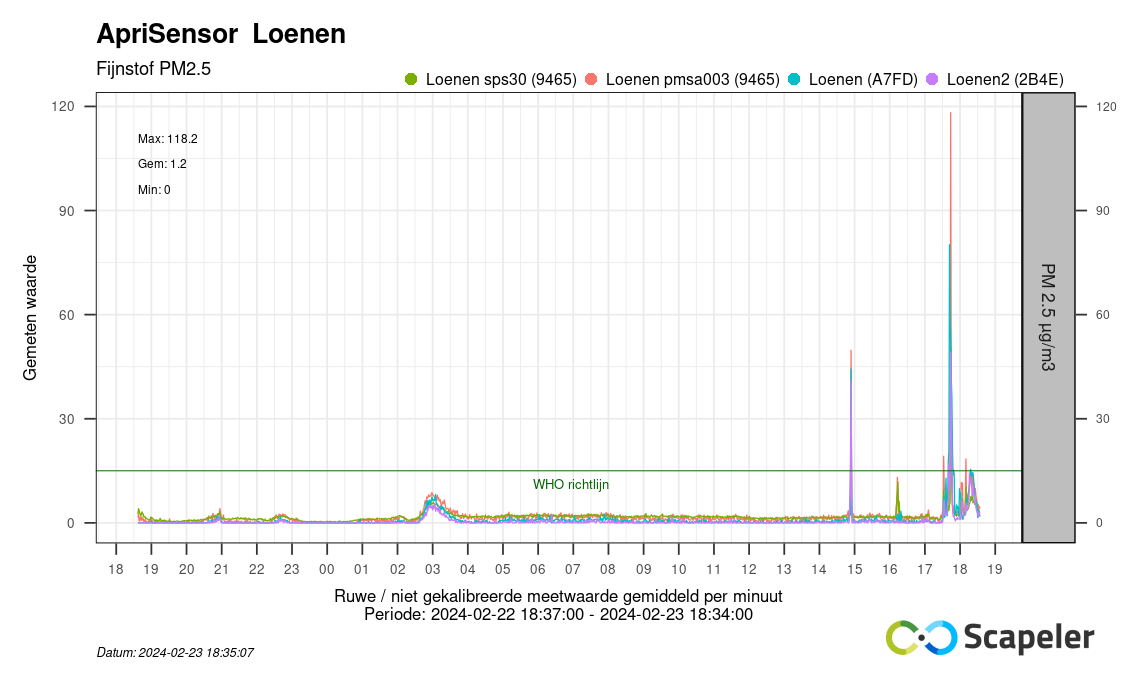Screen dimensions: 1140x683
Task: Click the '17' x-axis tick label
Action: [924, 570]
